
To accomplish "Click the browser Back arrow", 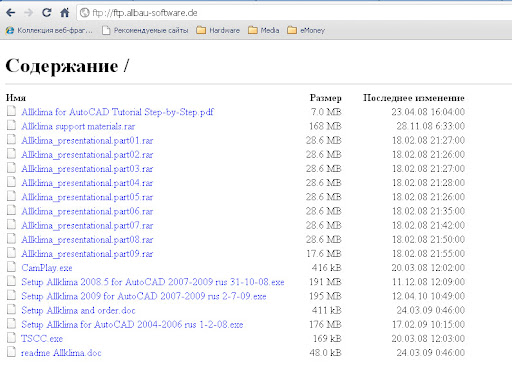I will pos(11,13).
